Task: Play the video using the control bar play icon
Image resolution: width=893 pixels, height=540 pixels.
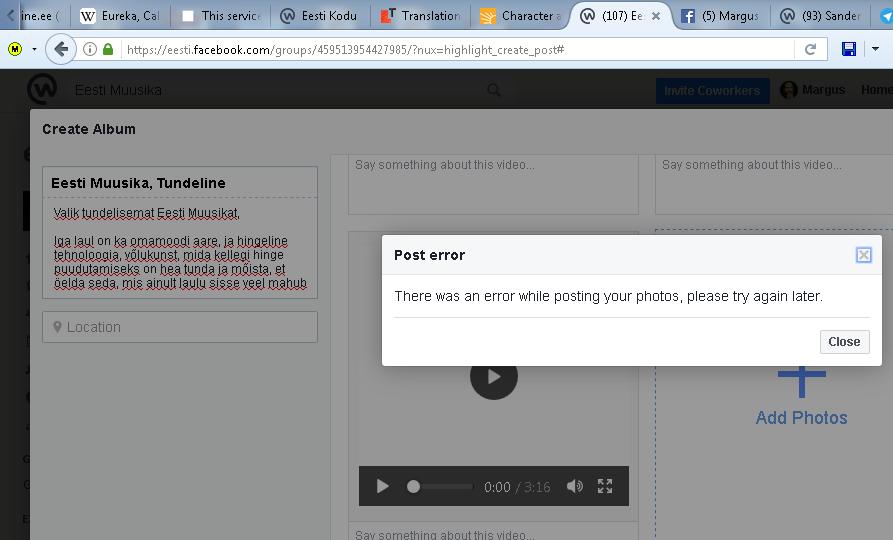Action: (382, 487)
